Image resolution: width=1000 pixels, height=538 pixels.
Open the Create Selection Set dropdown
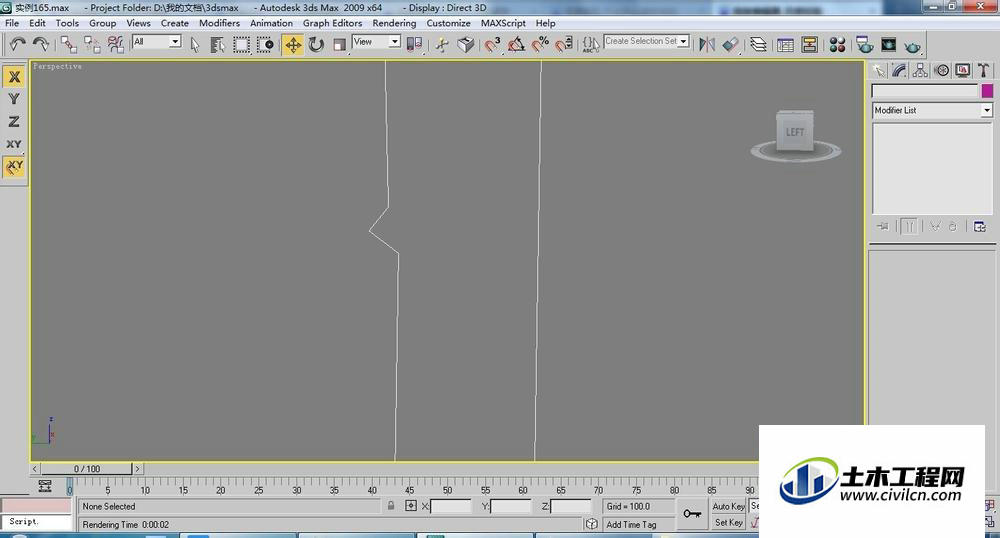pos(647,41)
